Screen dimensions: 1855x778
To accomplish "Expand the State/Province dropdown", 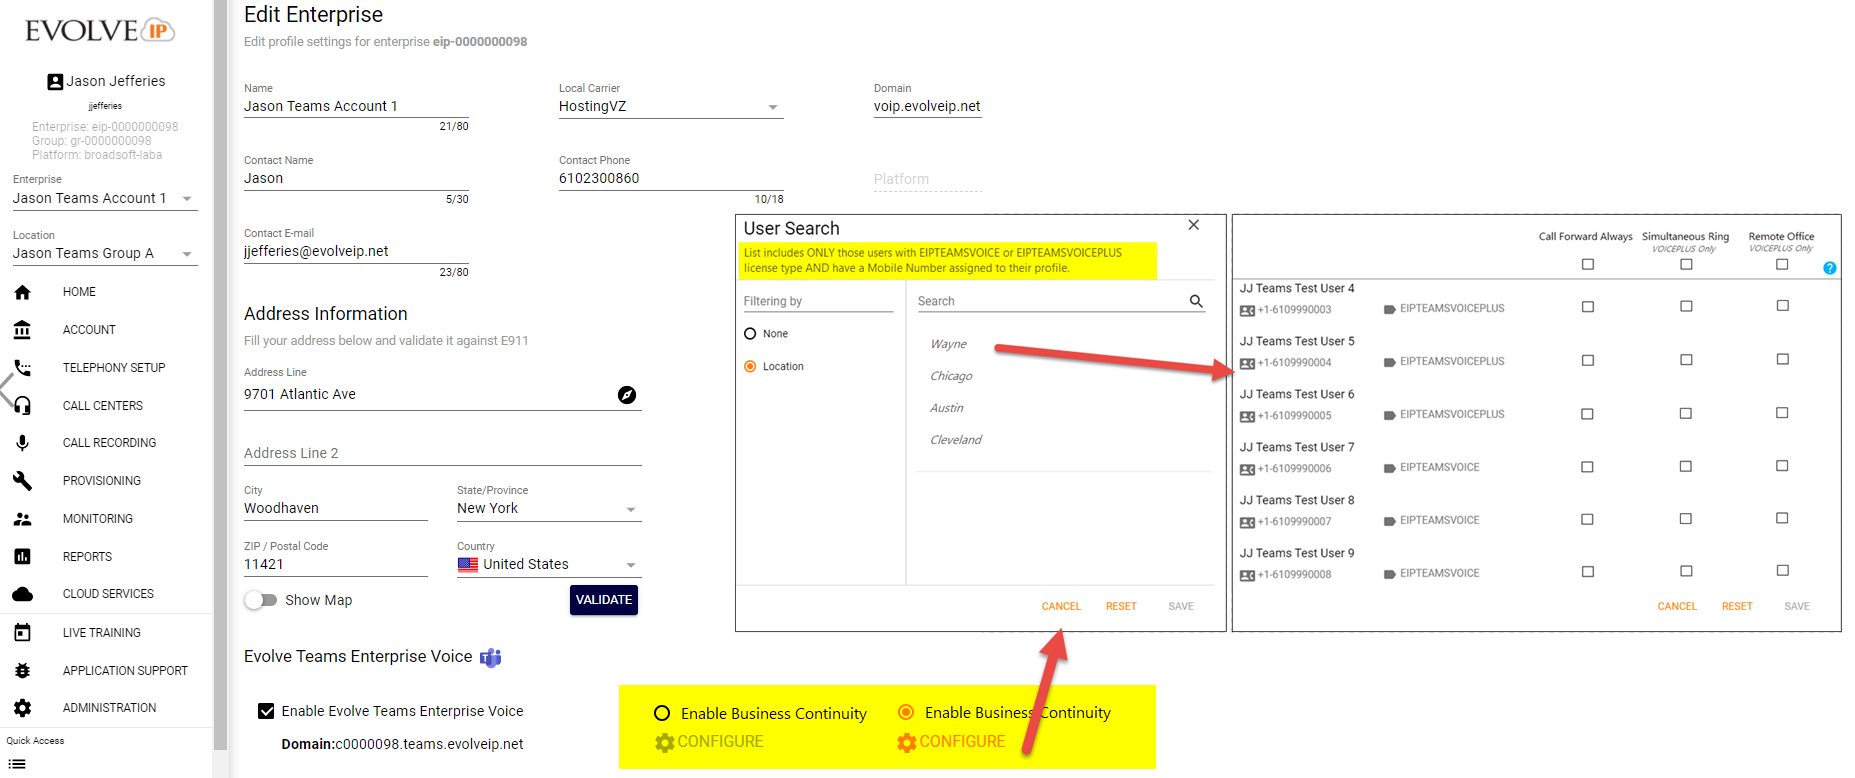I will tap(630, 509).
